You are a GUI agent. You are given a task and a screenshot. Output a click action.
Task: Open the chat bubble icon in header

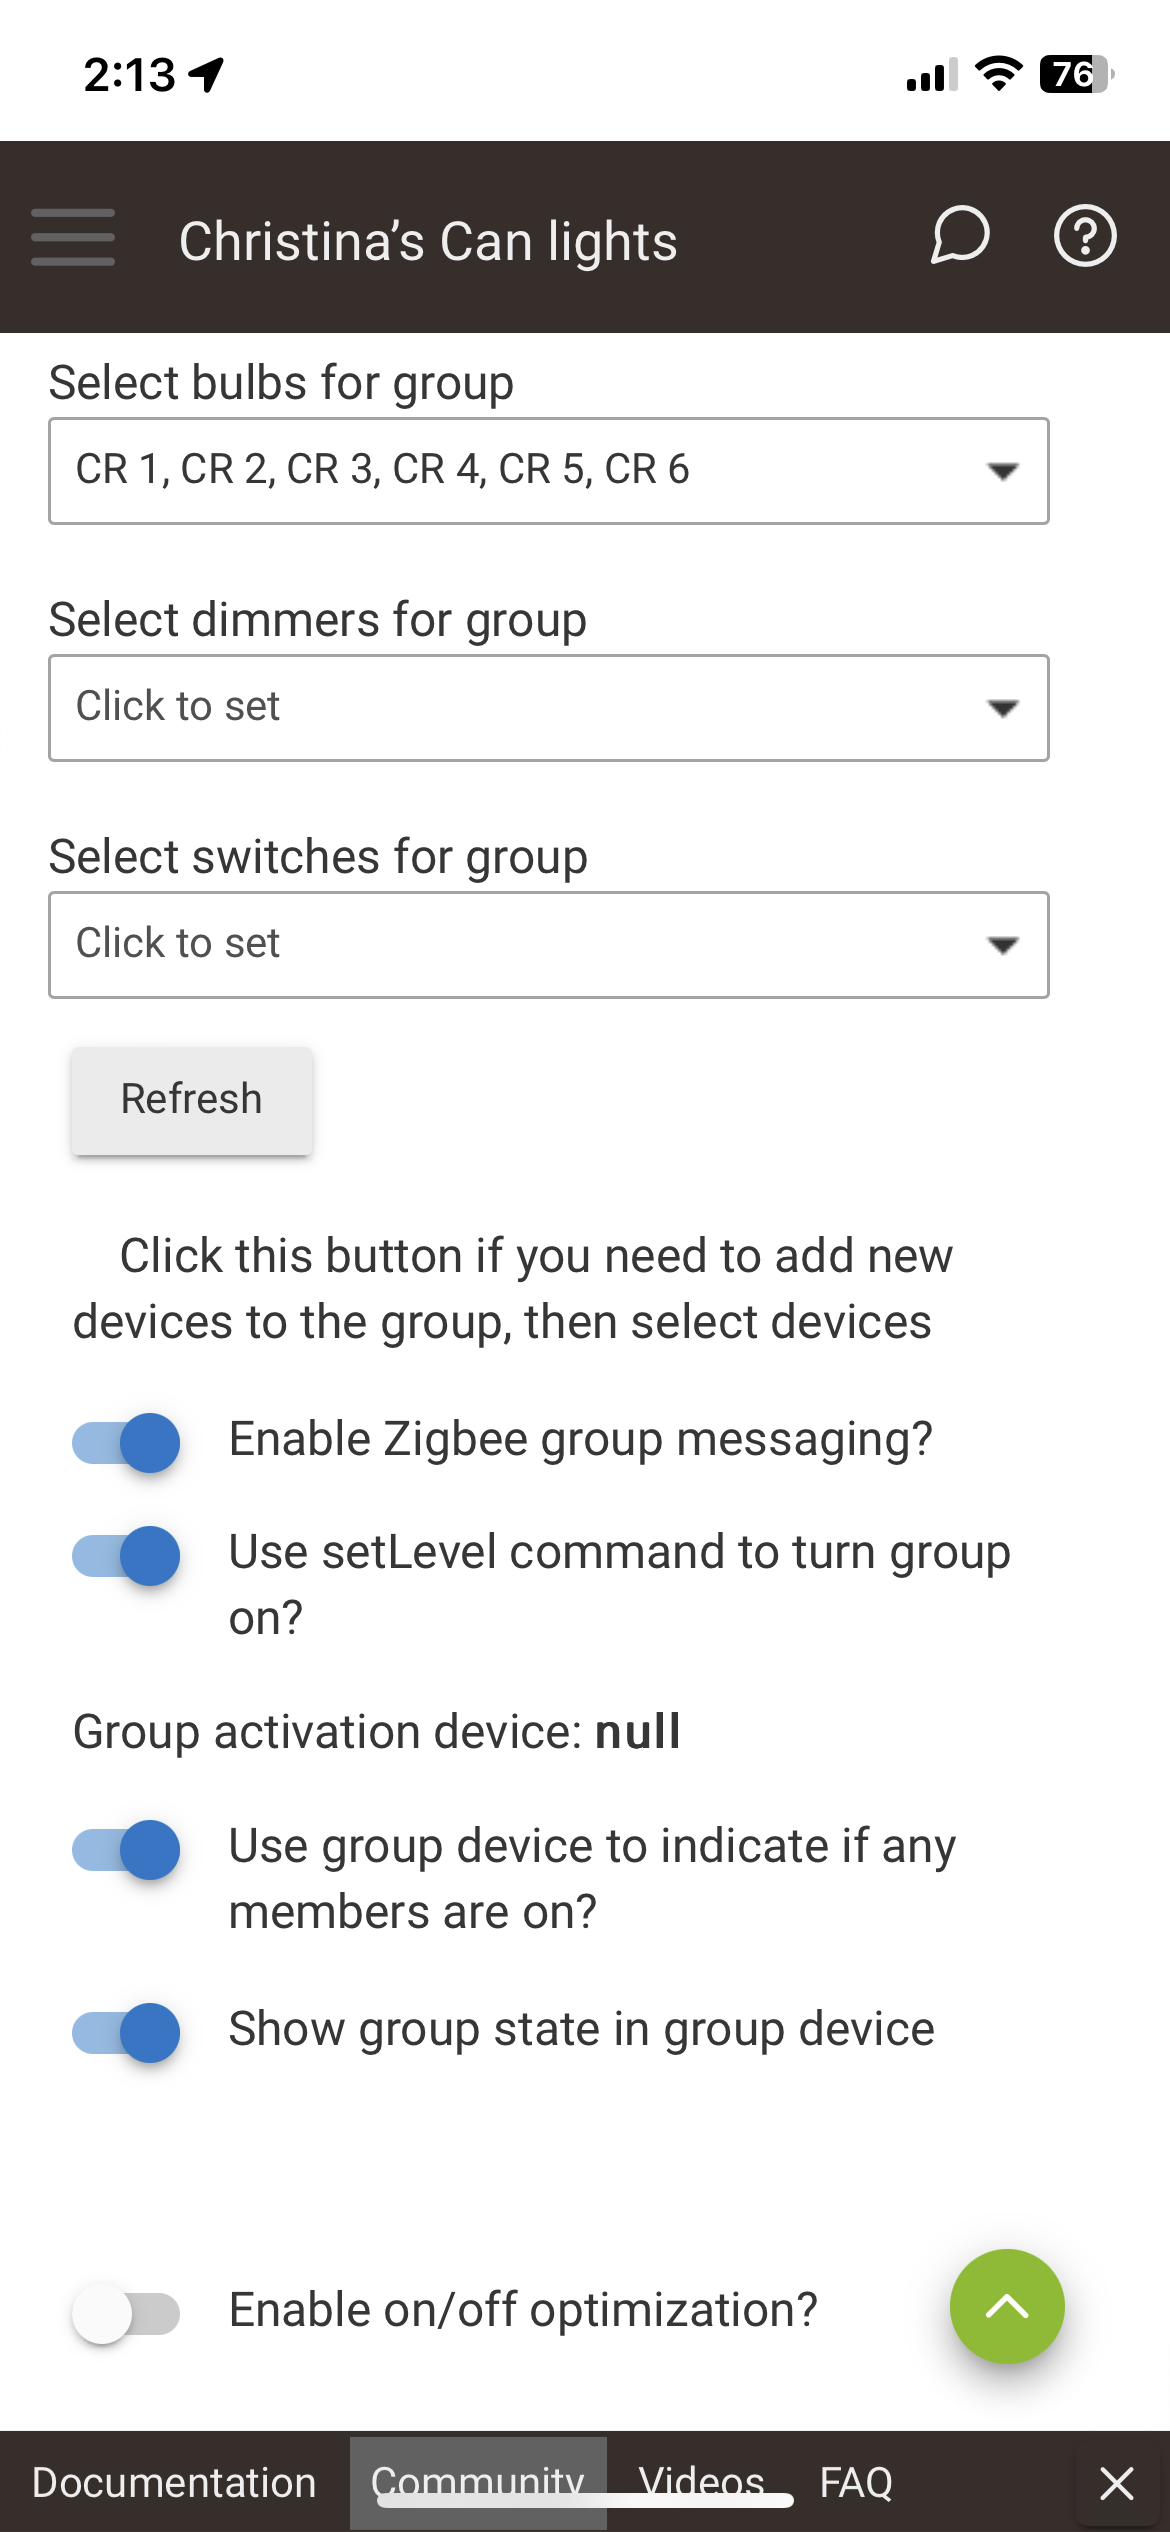[x=960, y=236]
